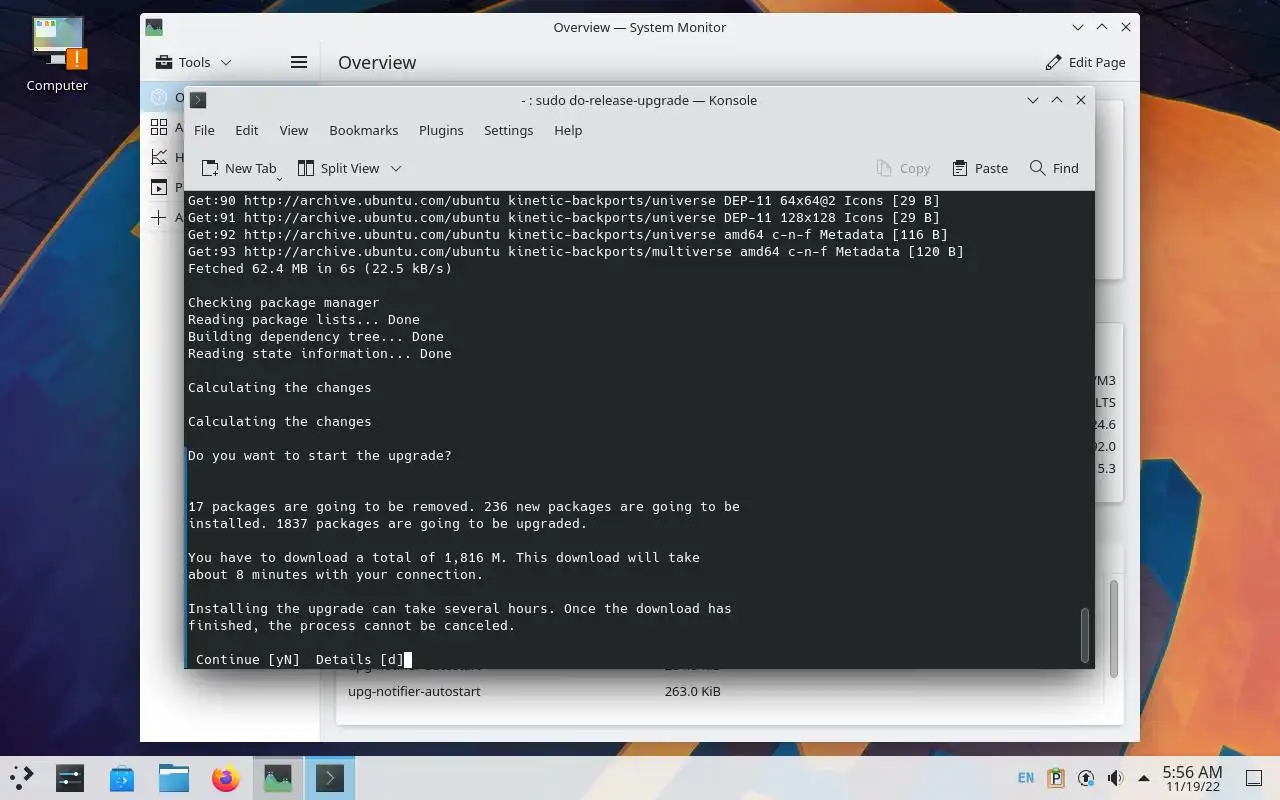This screenshot has height=800, width=1280.
Task: Select Applications grid icon in System Monitor sidebar
Action: (x=159, y=127)
